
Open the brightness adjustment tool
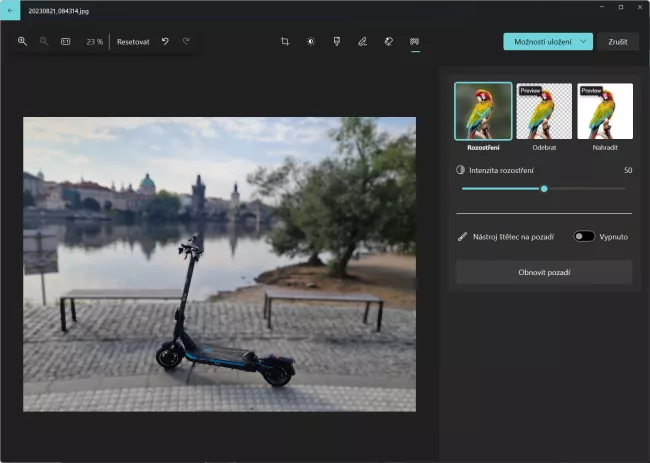tap(311, 42)
